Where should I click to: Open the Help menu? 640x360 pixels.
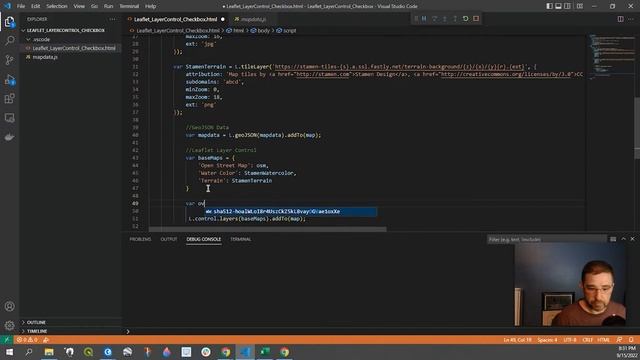coord(150,6)
